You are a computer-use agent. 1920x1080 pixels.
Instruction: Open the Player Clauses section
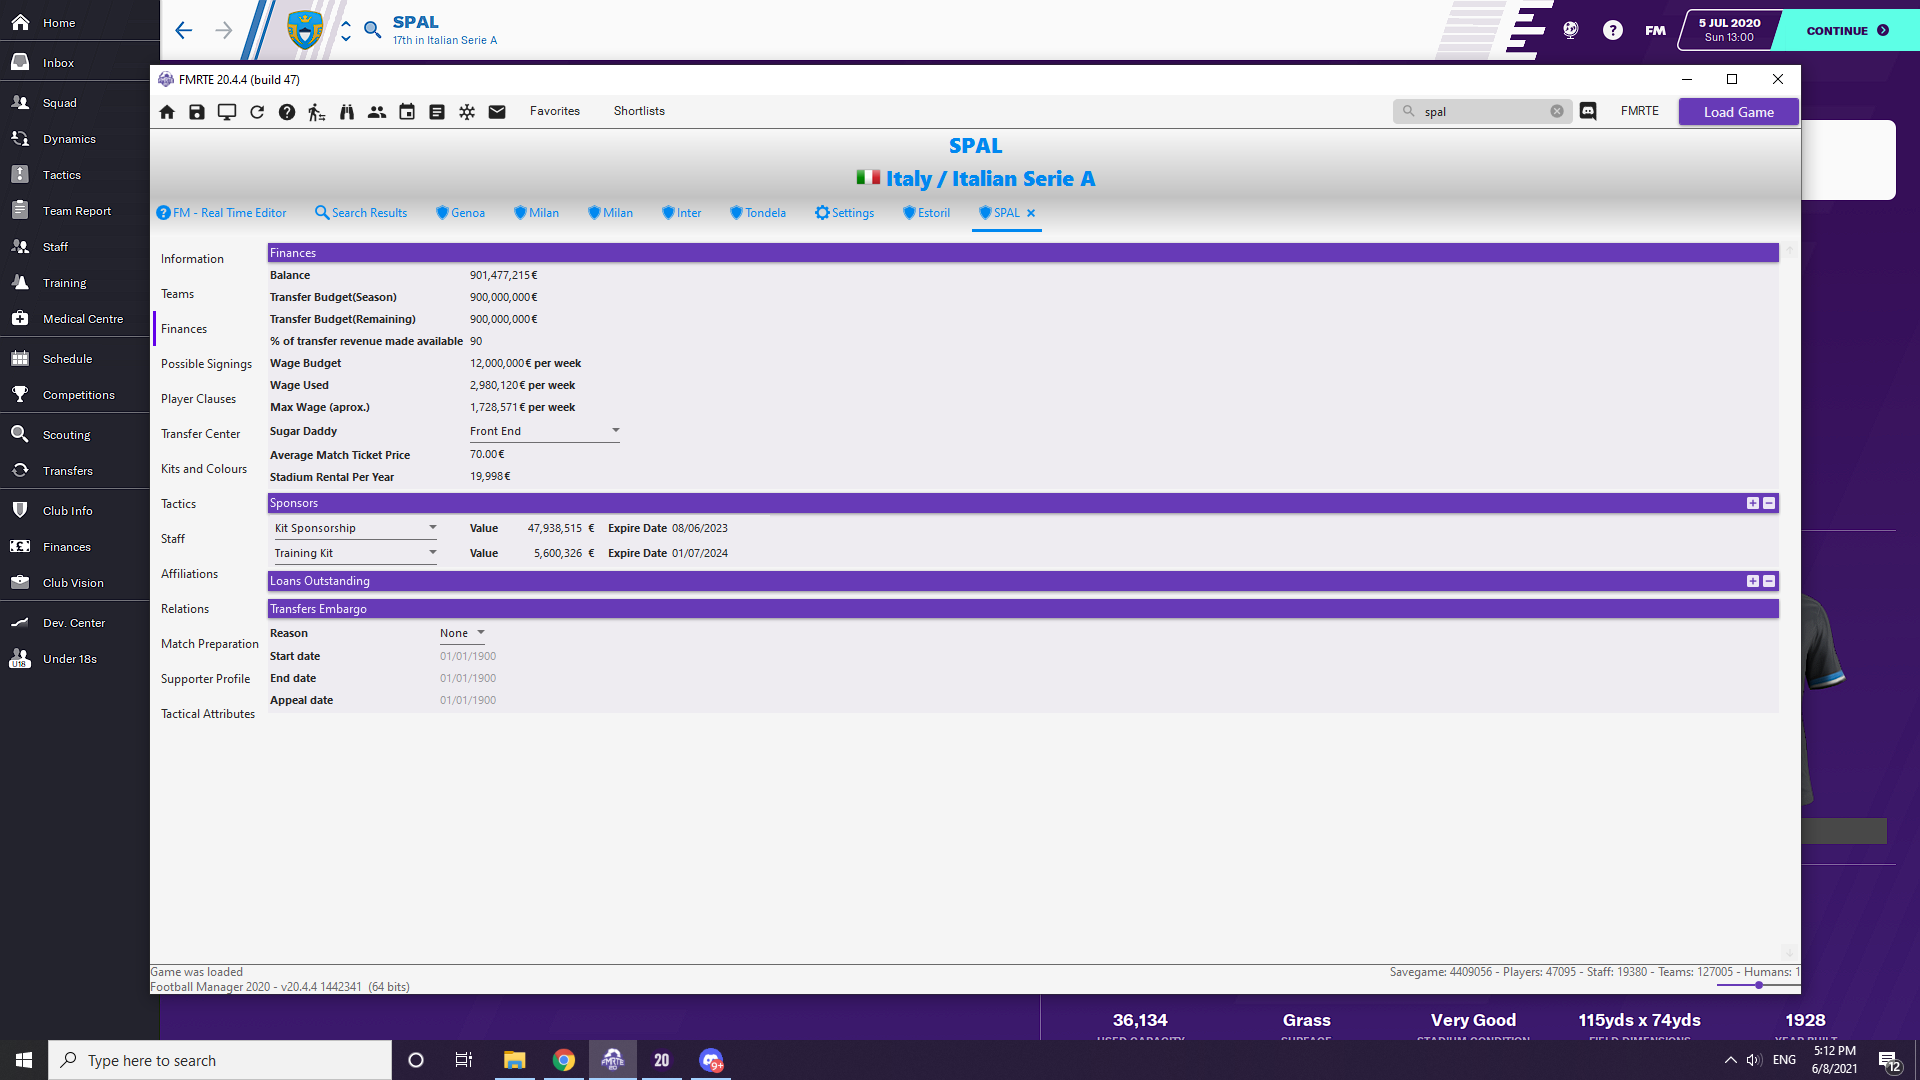tap(198, 399)
